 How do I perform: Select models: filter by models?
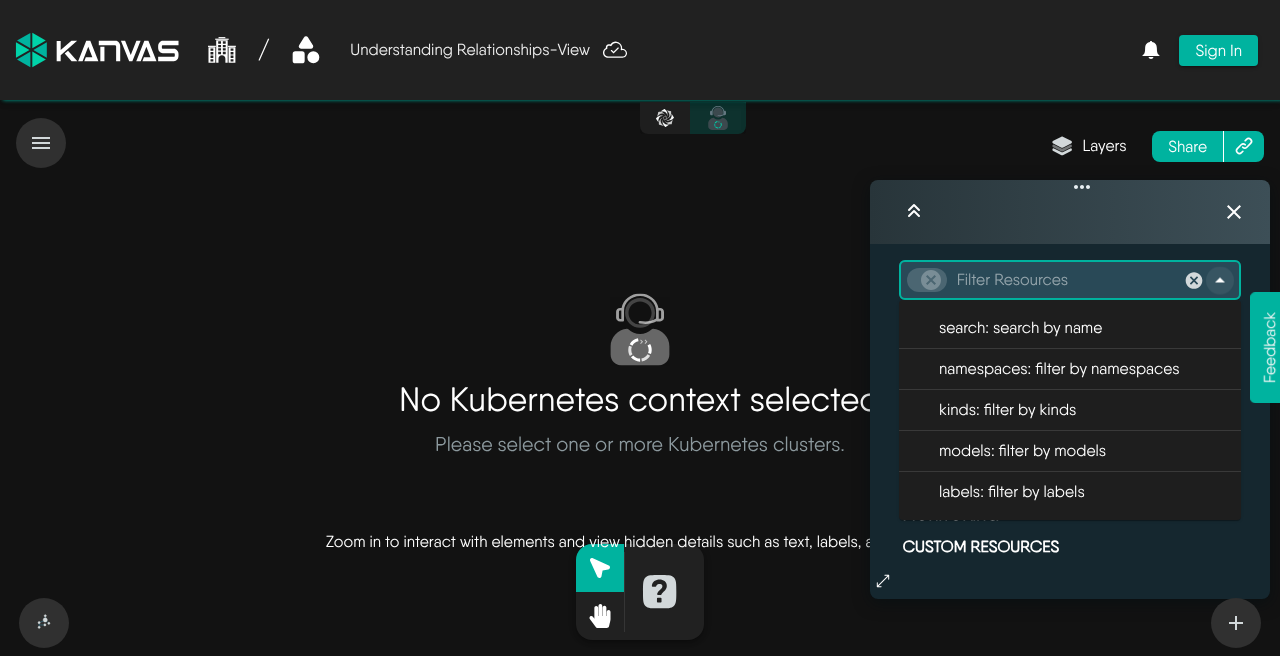point(1070,451)
